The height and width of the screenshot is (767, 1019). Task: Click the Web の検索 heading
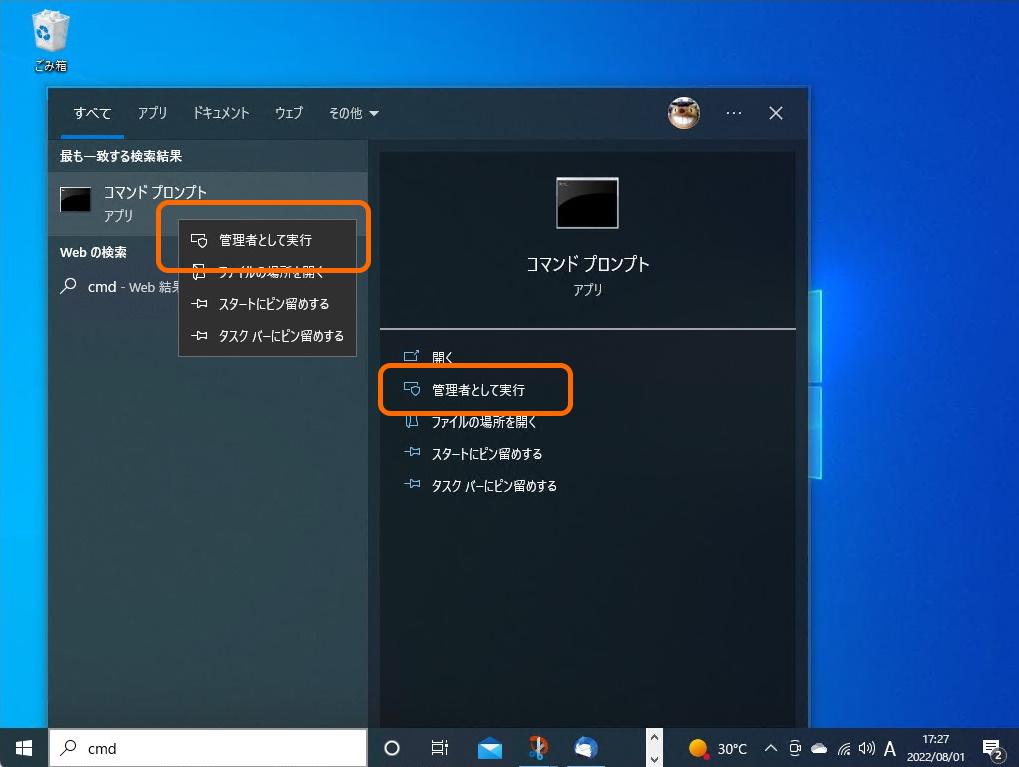click(x=93, y=252)
